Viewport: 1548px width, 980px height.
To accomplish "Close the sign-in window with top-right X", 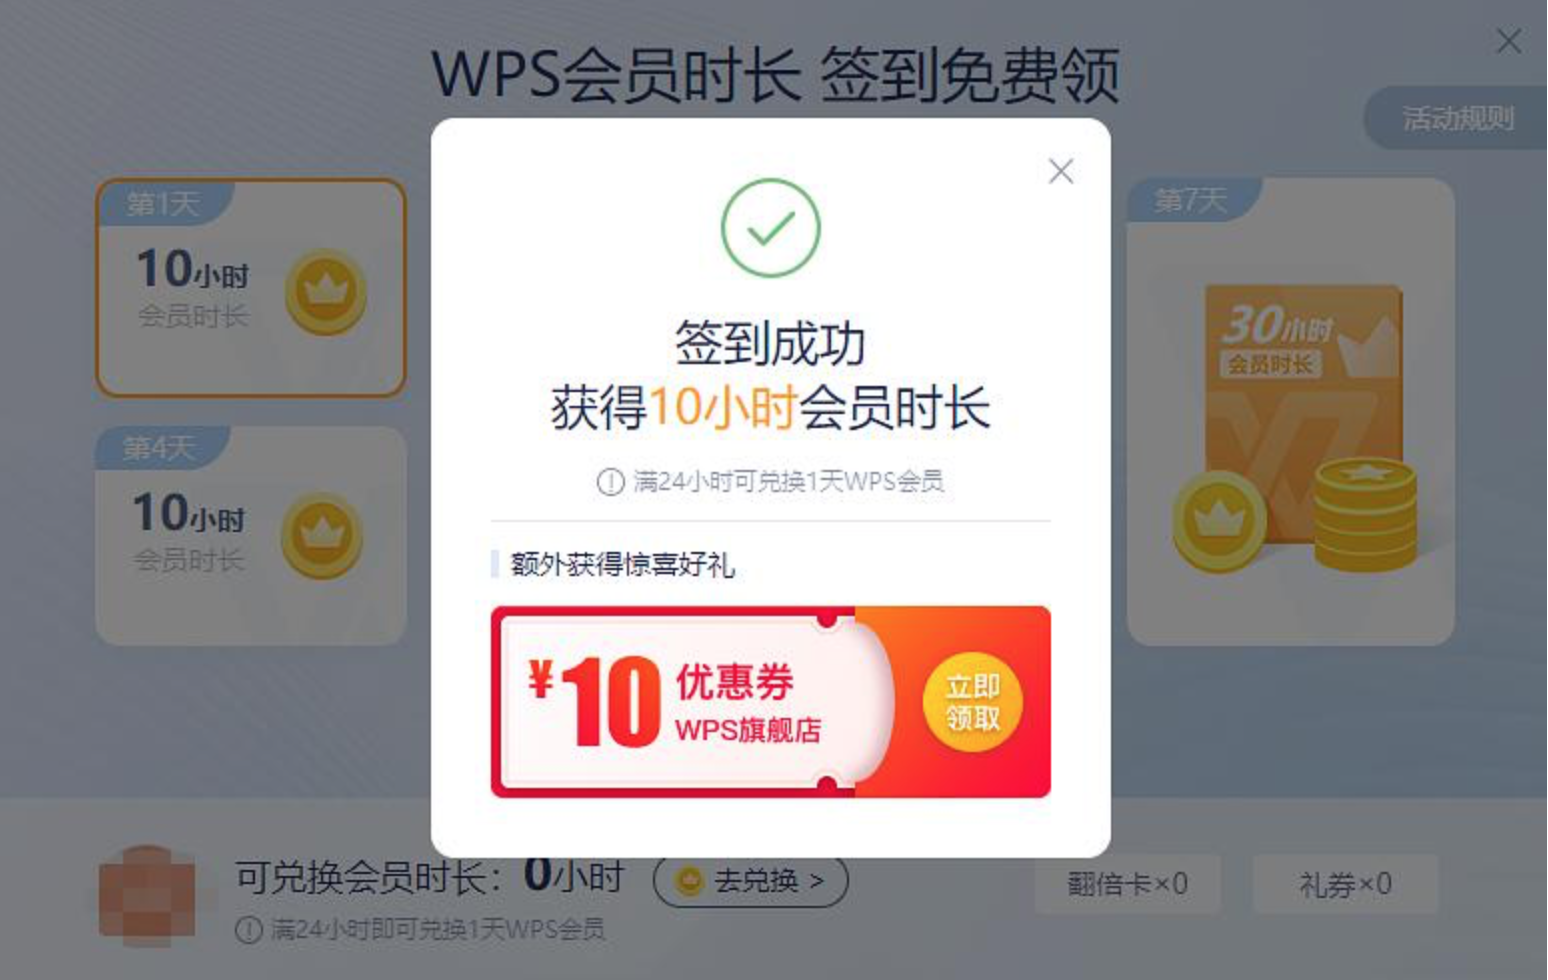I will click(x=1508, y=41).
